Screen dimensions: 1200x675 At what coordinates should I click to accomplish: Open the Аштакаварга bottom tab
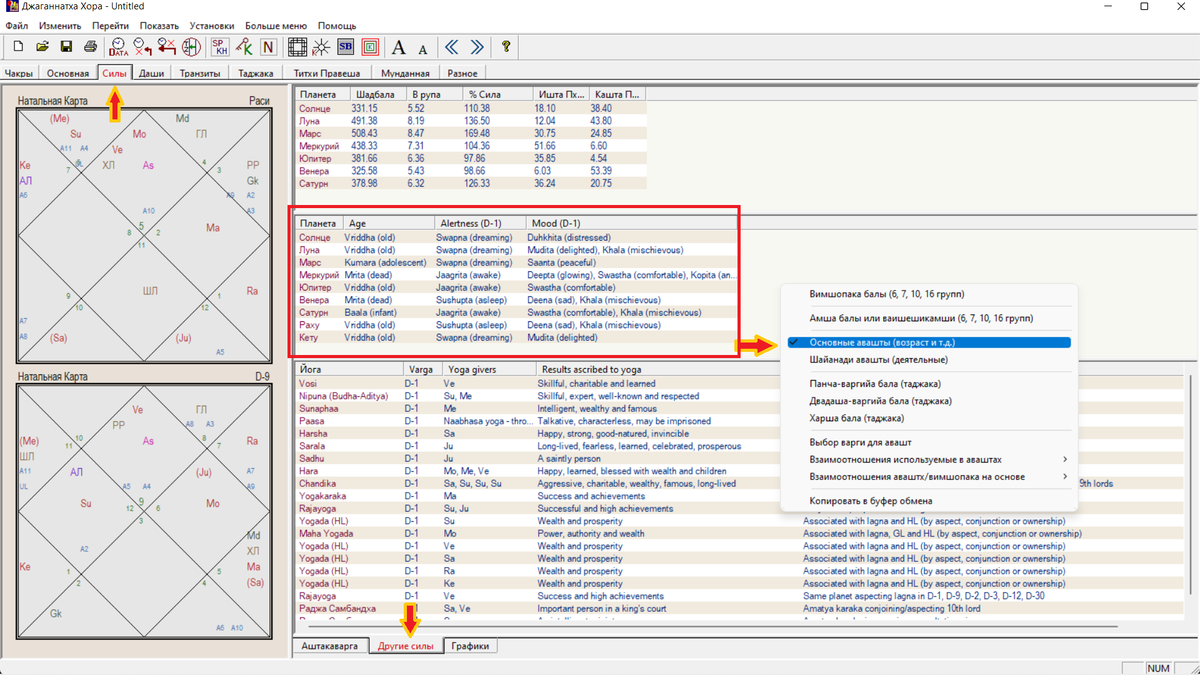pyautogui.click(x=330, y=646)
